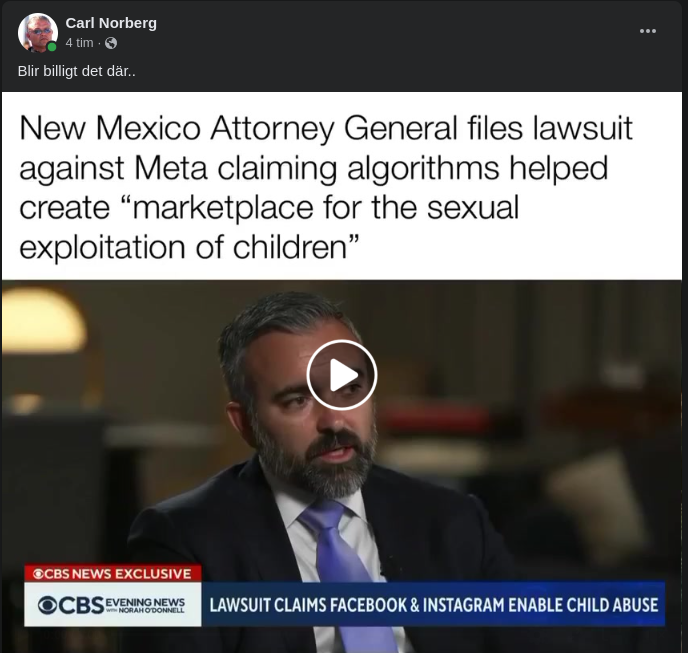The width and height of the screenshot is (688, 653).
Task: Open Carl Norberg's profile via name link
Action: (x=111, y=23)
